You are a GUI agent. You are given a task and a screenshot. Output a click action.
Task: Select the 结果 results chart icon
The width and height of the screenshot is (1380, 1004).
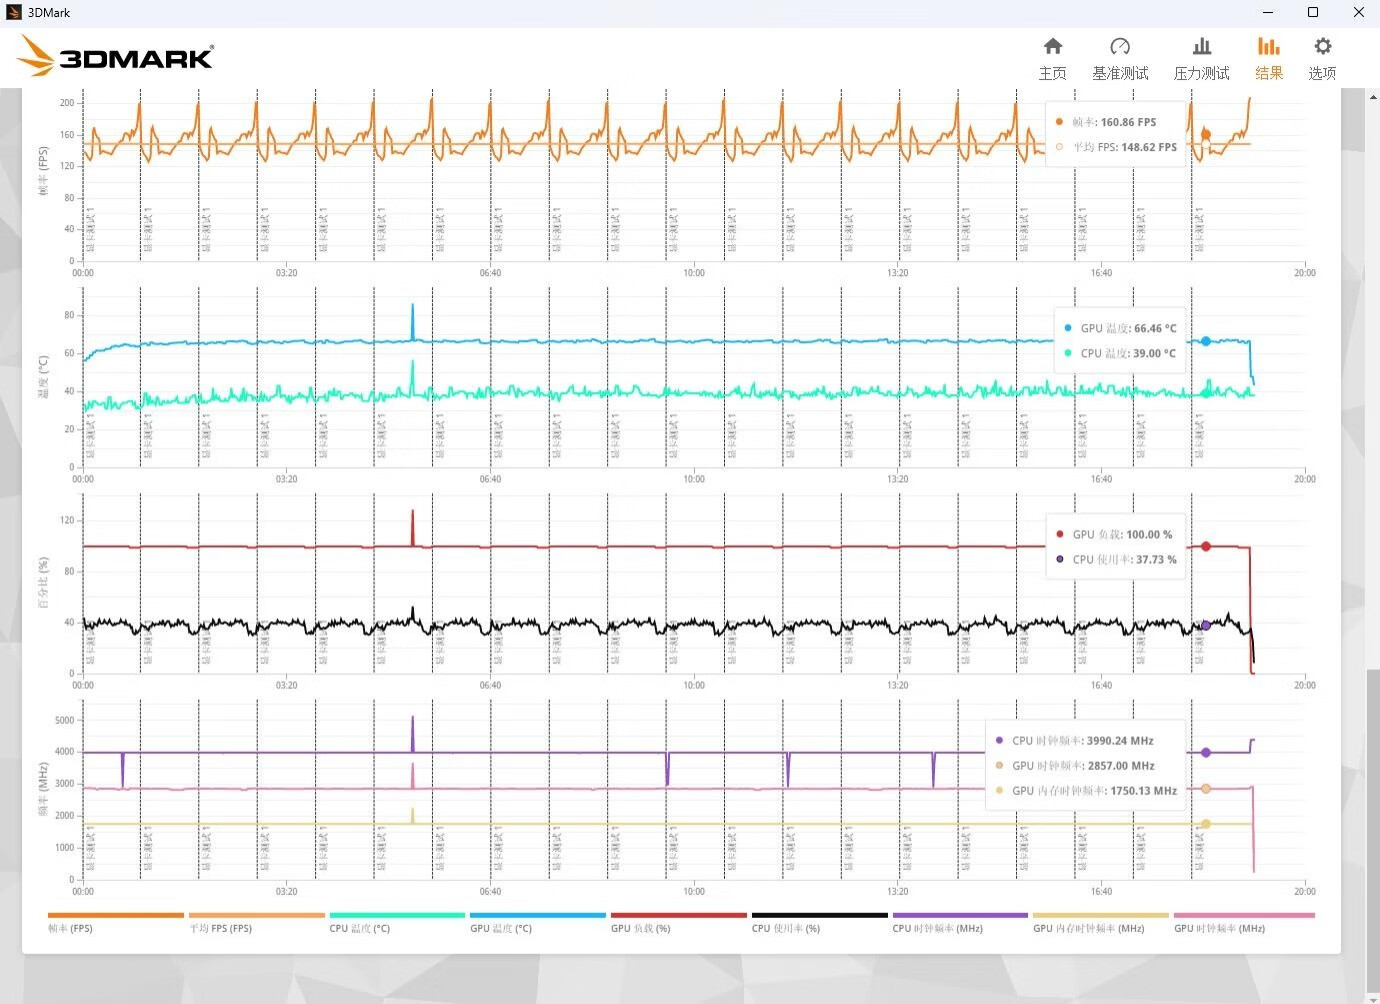[x=1269, y=59]
